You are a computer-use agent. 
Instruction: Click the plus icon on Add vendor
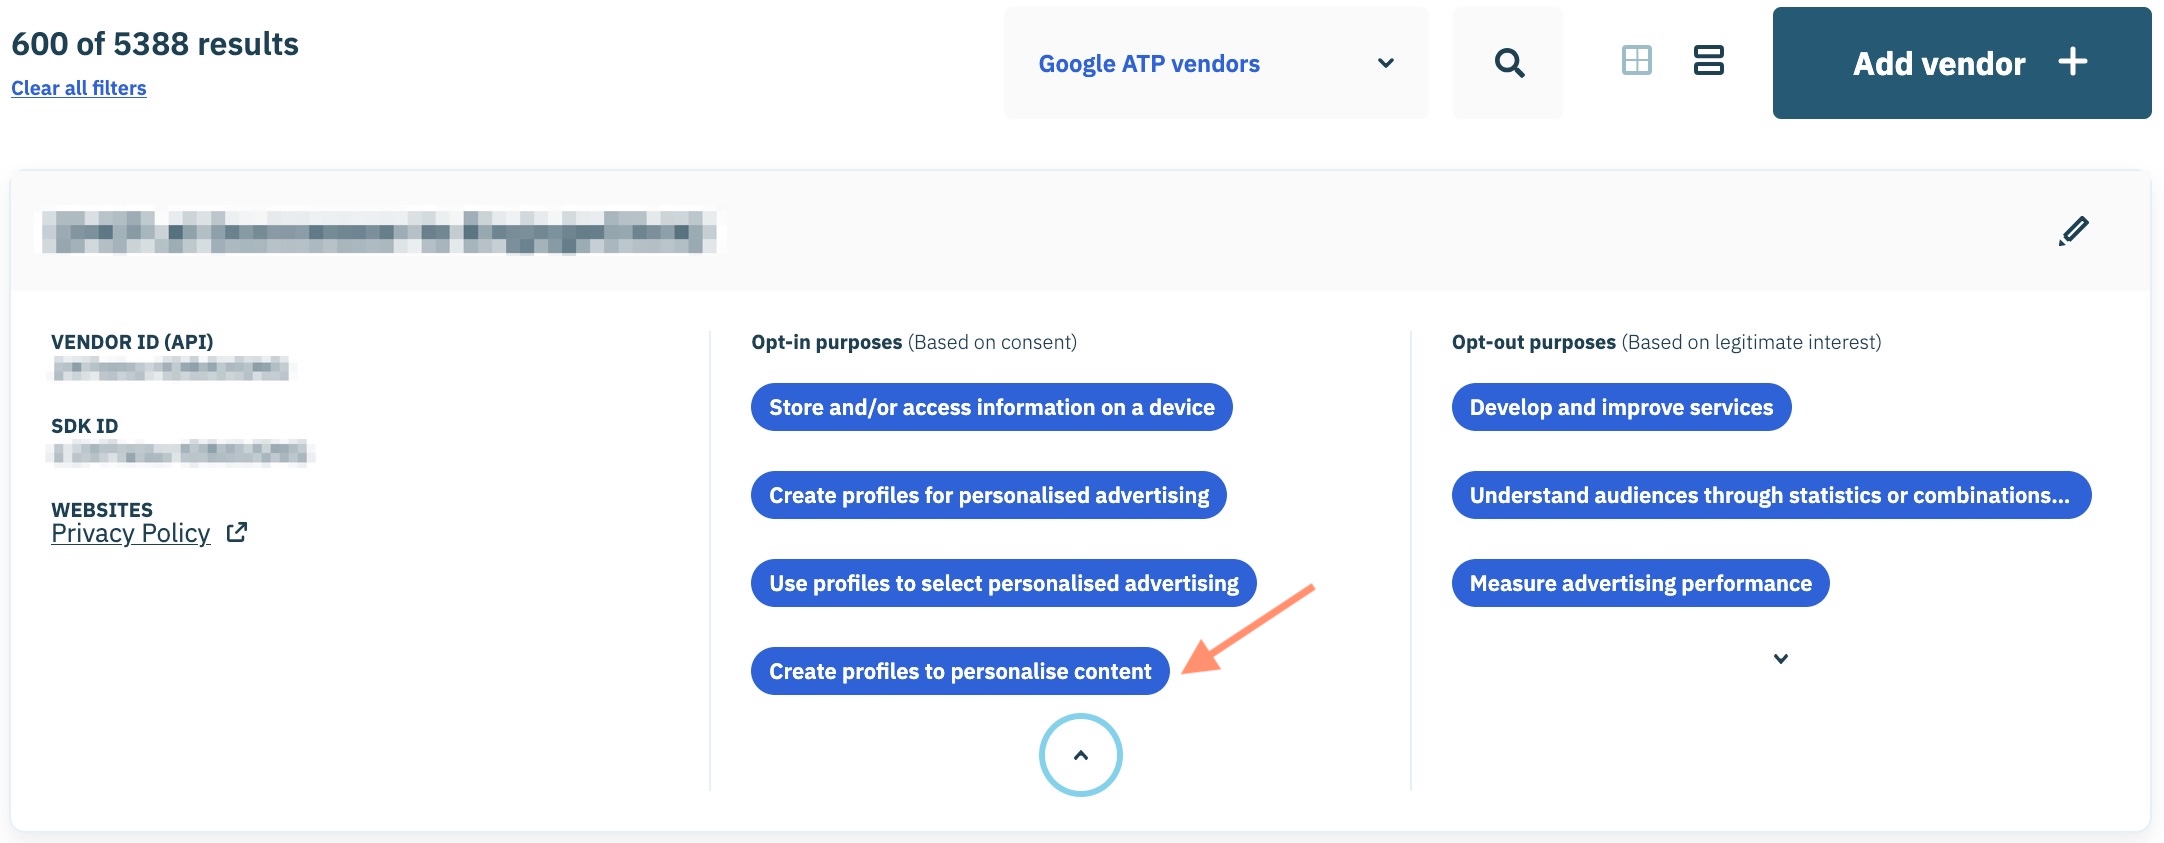point(2073,62)
